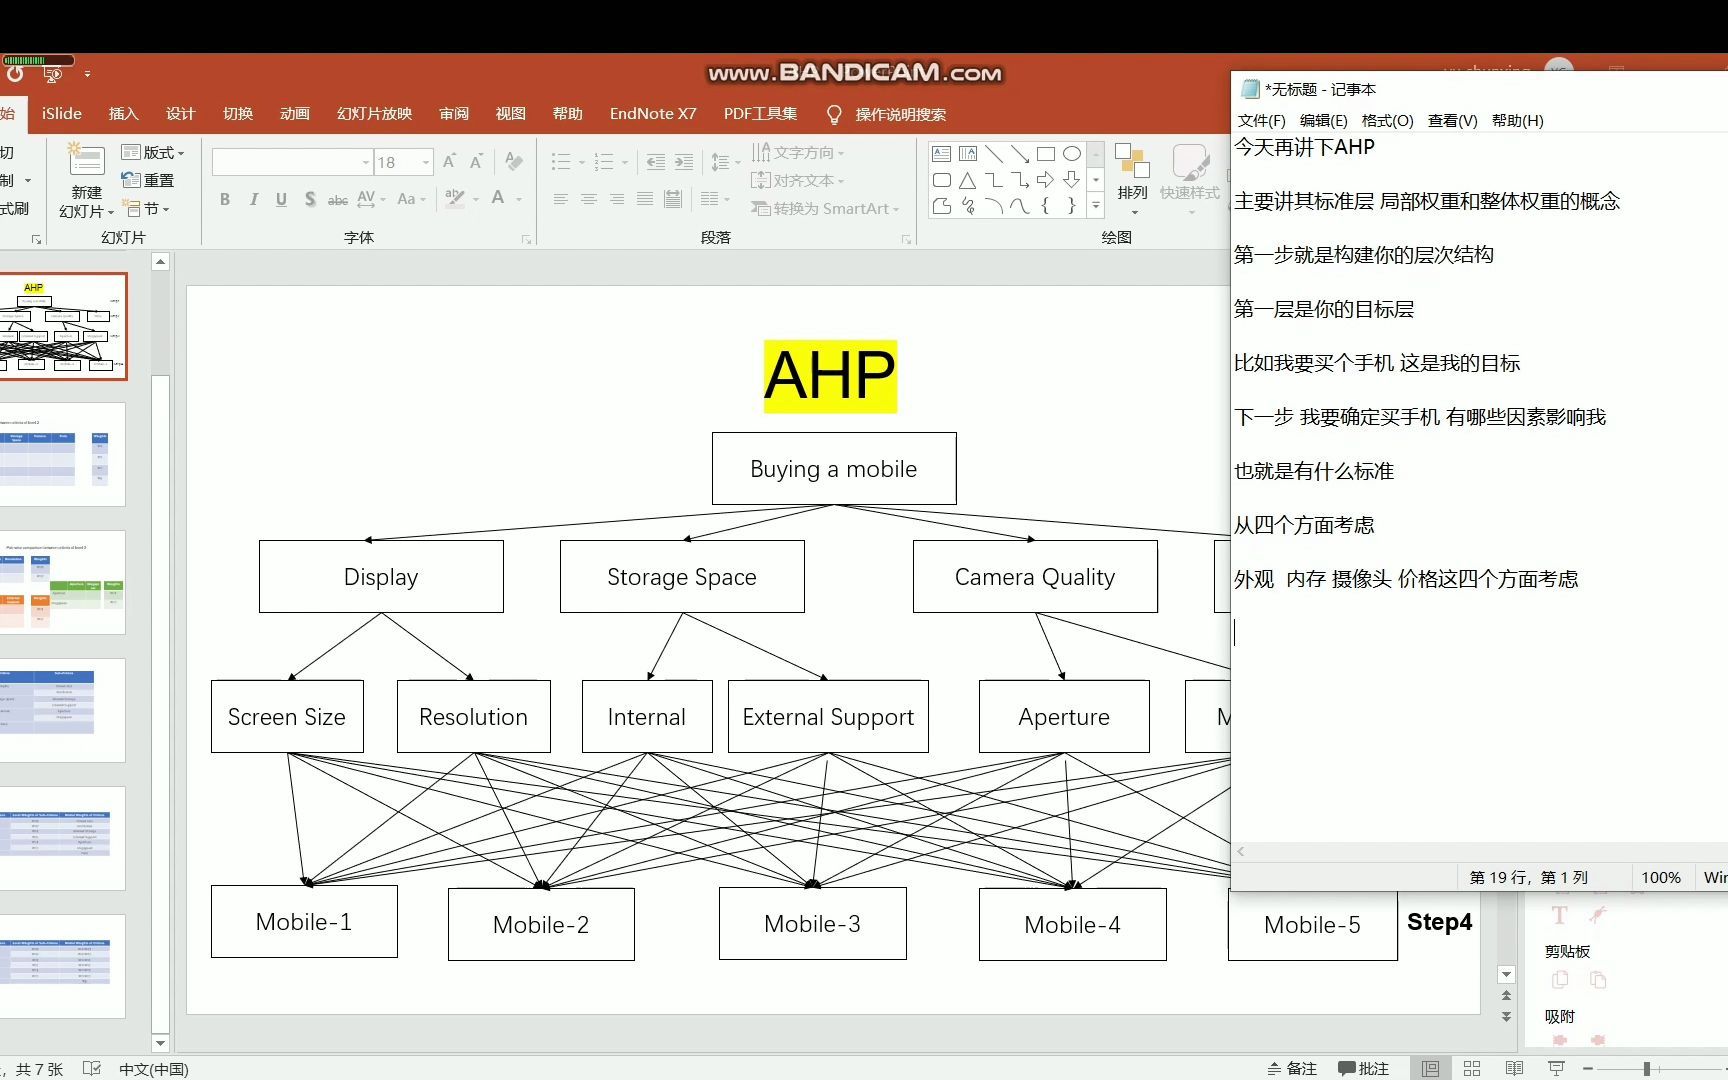Toggle underline formatting

(x=280, y=199)
